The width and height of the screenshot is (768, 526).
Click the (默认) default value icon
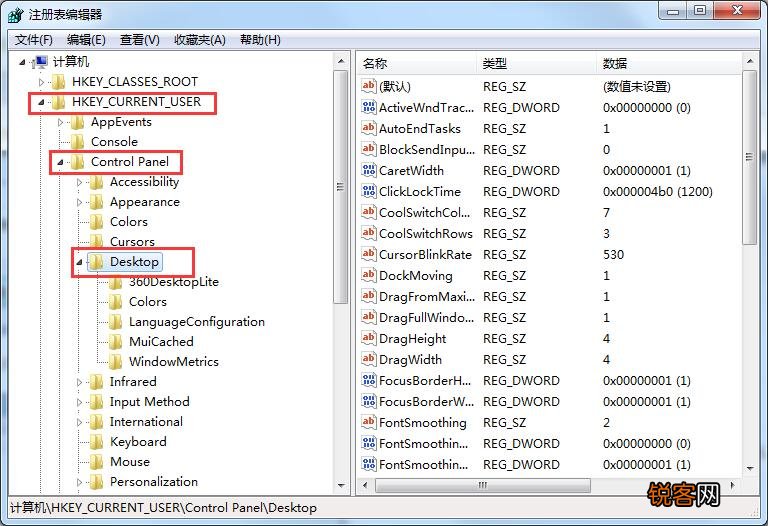[368, 86]
